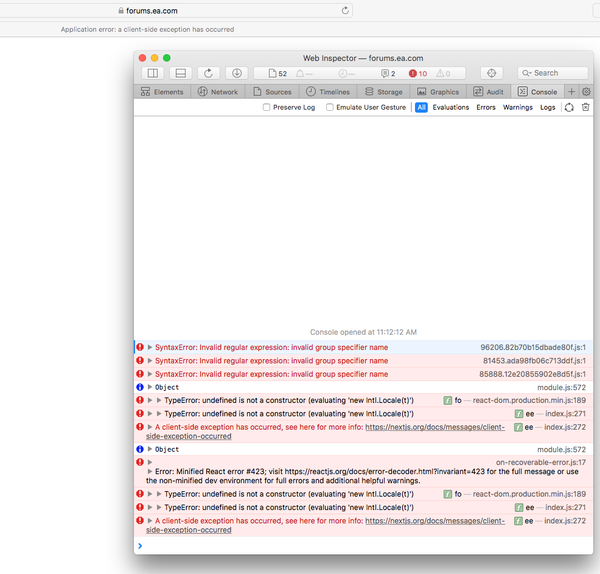Expand first SyntaxError entry for 96206 file
Screen dimensions: 600x574
[150, 347]
